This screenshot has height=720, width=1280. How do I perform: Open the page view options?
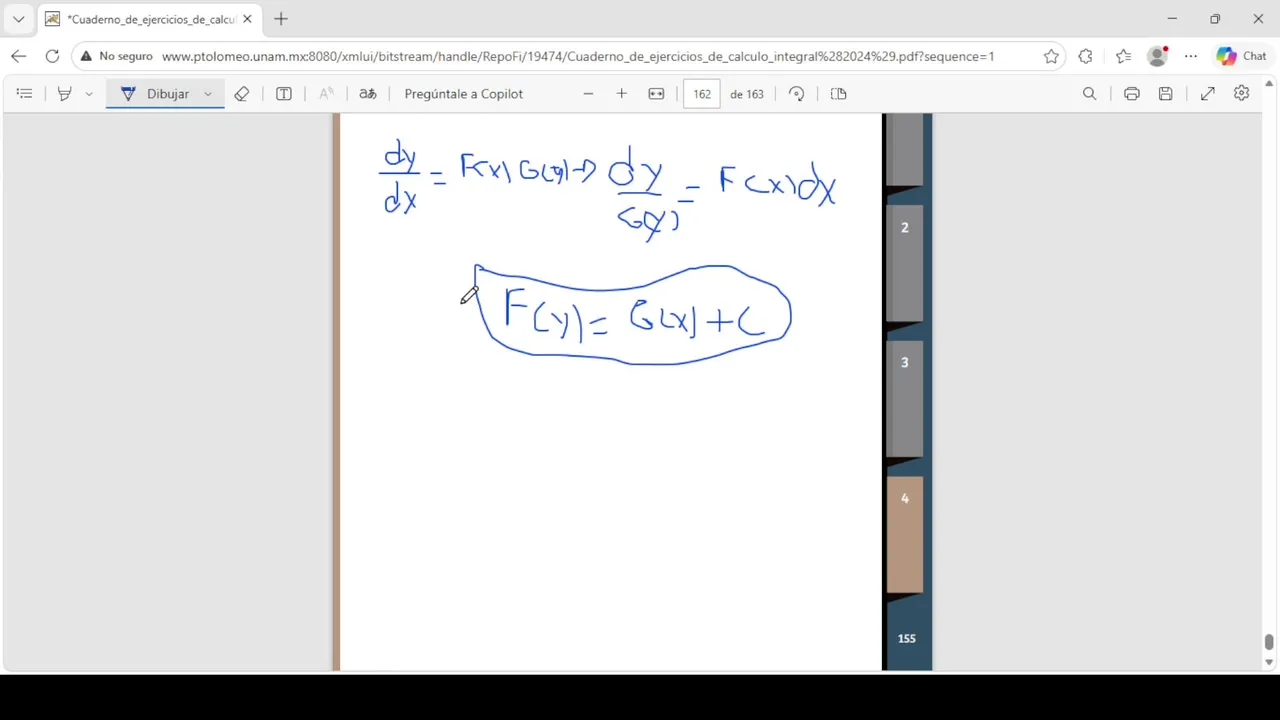click(x=839, y=94)
